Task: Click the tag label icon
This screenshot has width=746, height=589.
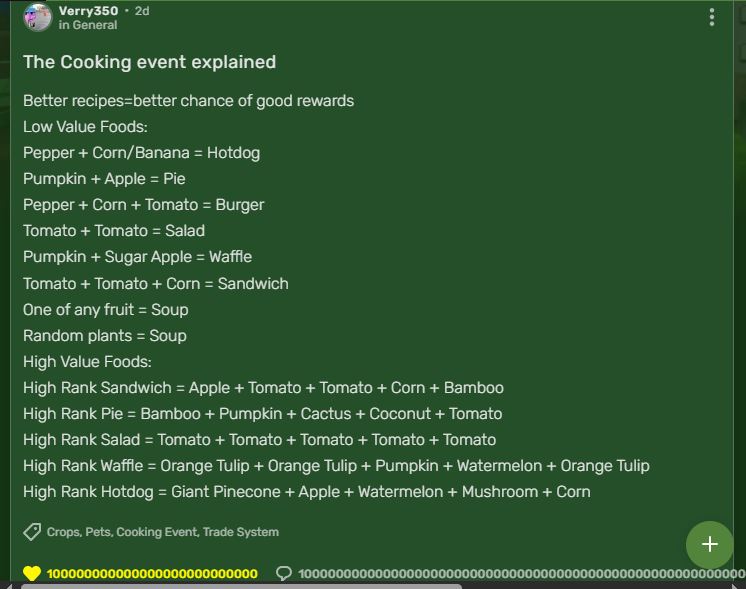Action: point(32,532)
